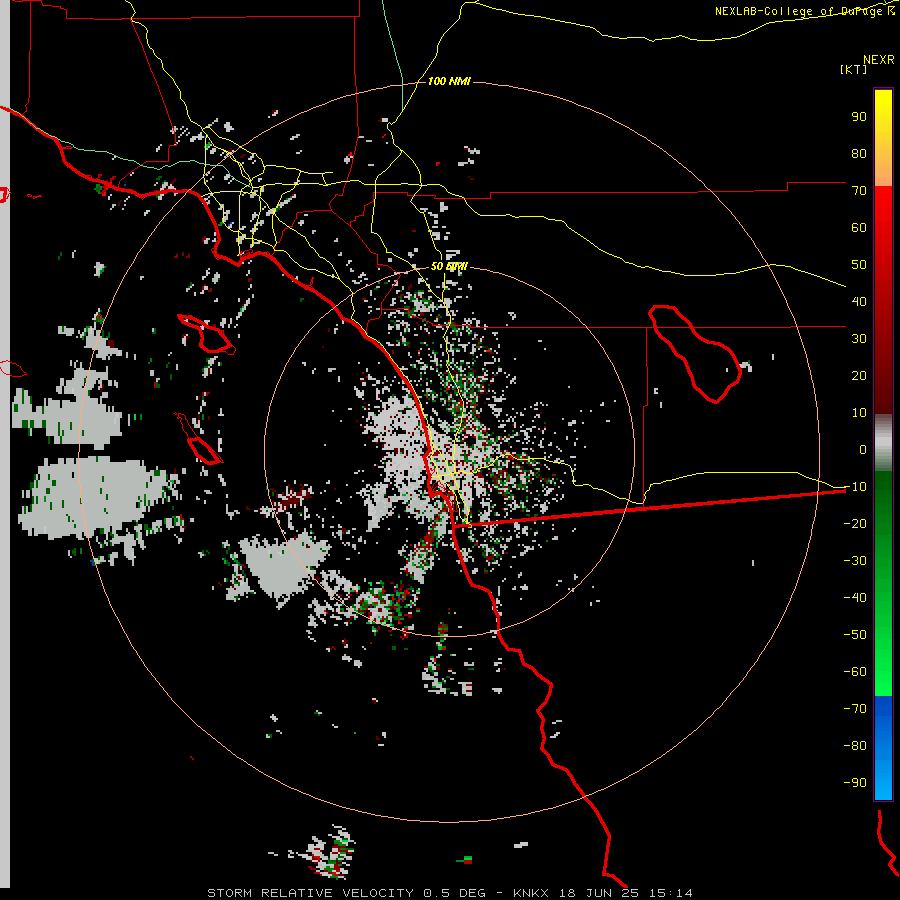The width and height of the screenshot is (900, 900).
Task: Click the Storm Relative Velocity caption at bottom
Action: tap(449, 893)
